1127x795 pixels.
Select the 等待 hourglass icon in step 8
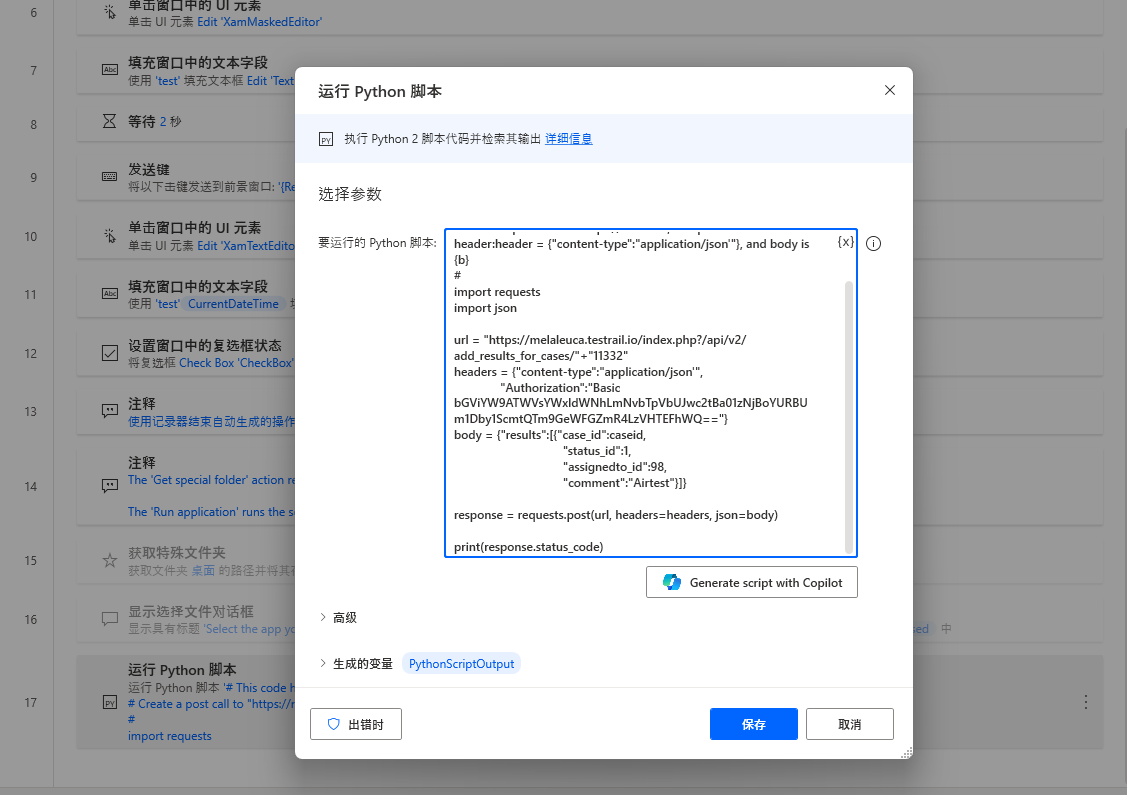109,121
